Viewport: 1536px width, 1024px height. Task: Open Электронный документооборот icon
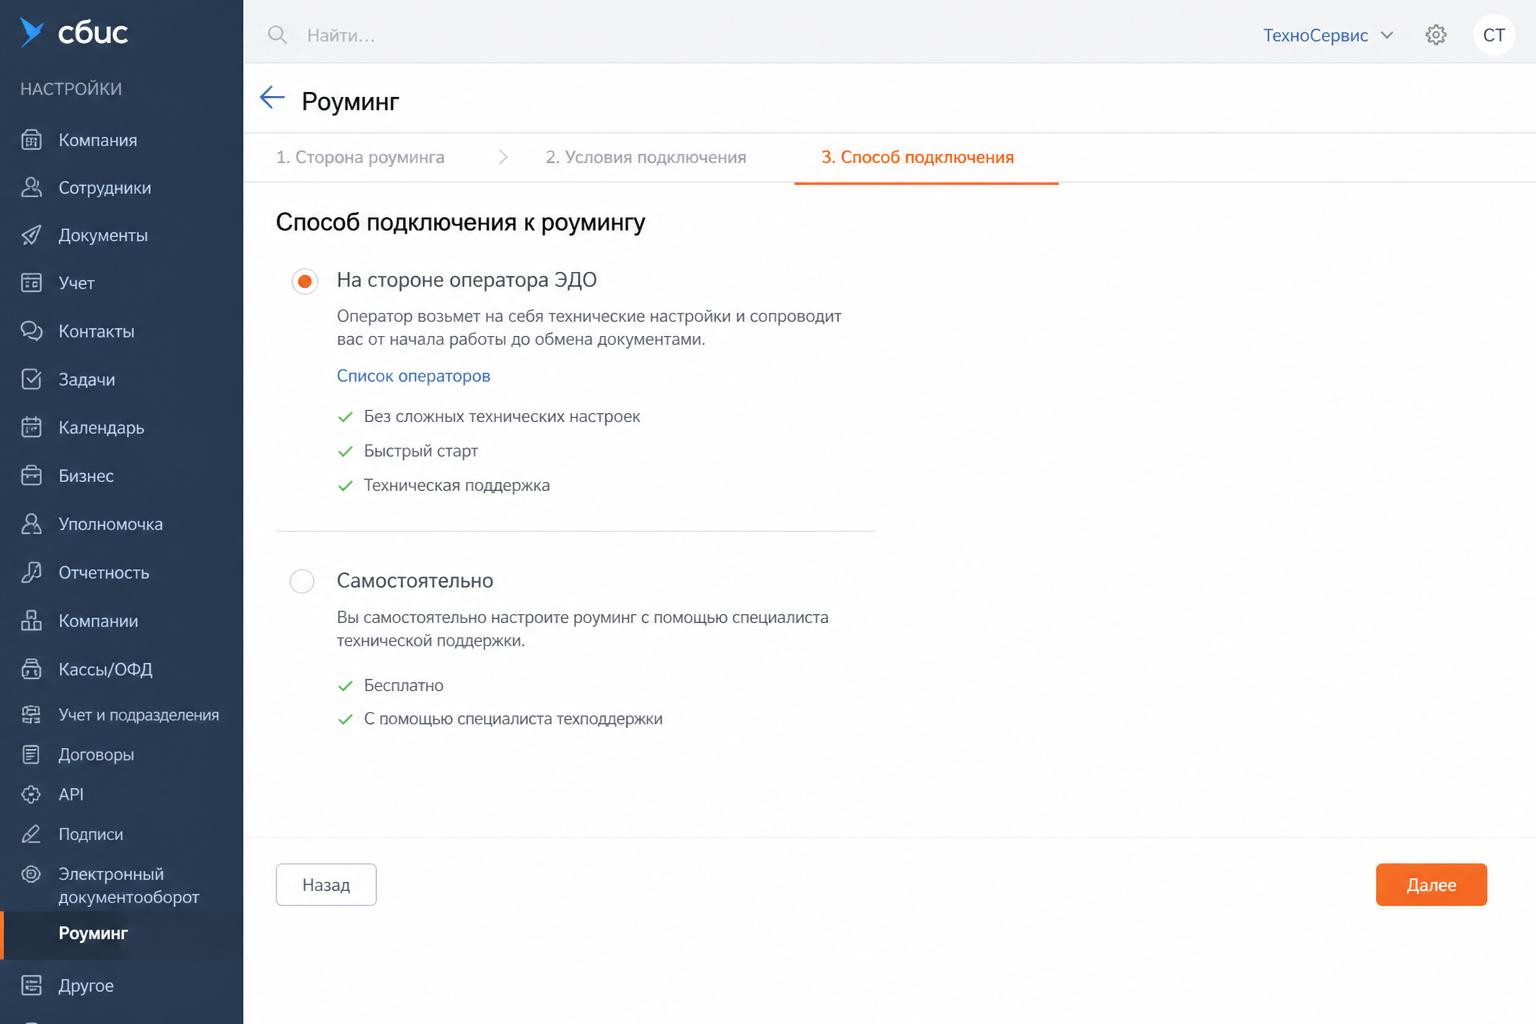[x=32, y=874]
